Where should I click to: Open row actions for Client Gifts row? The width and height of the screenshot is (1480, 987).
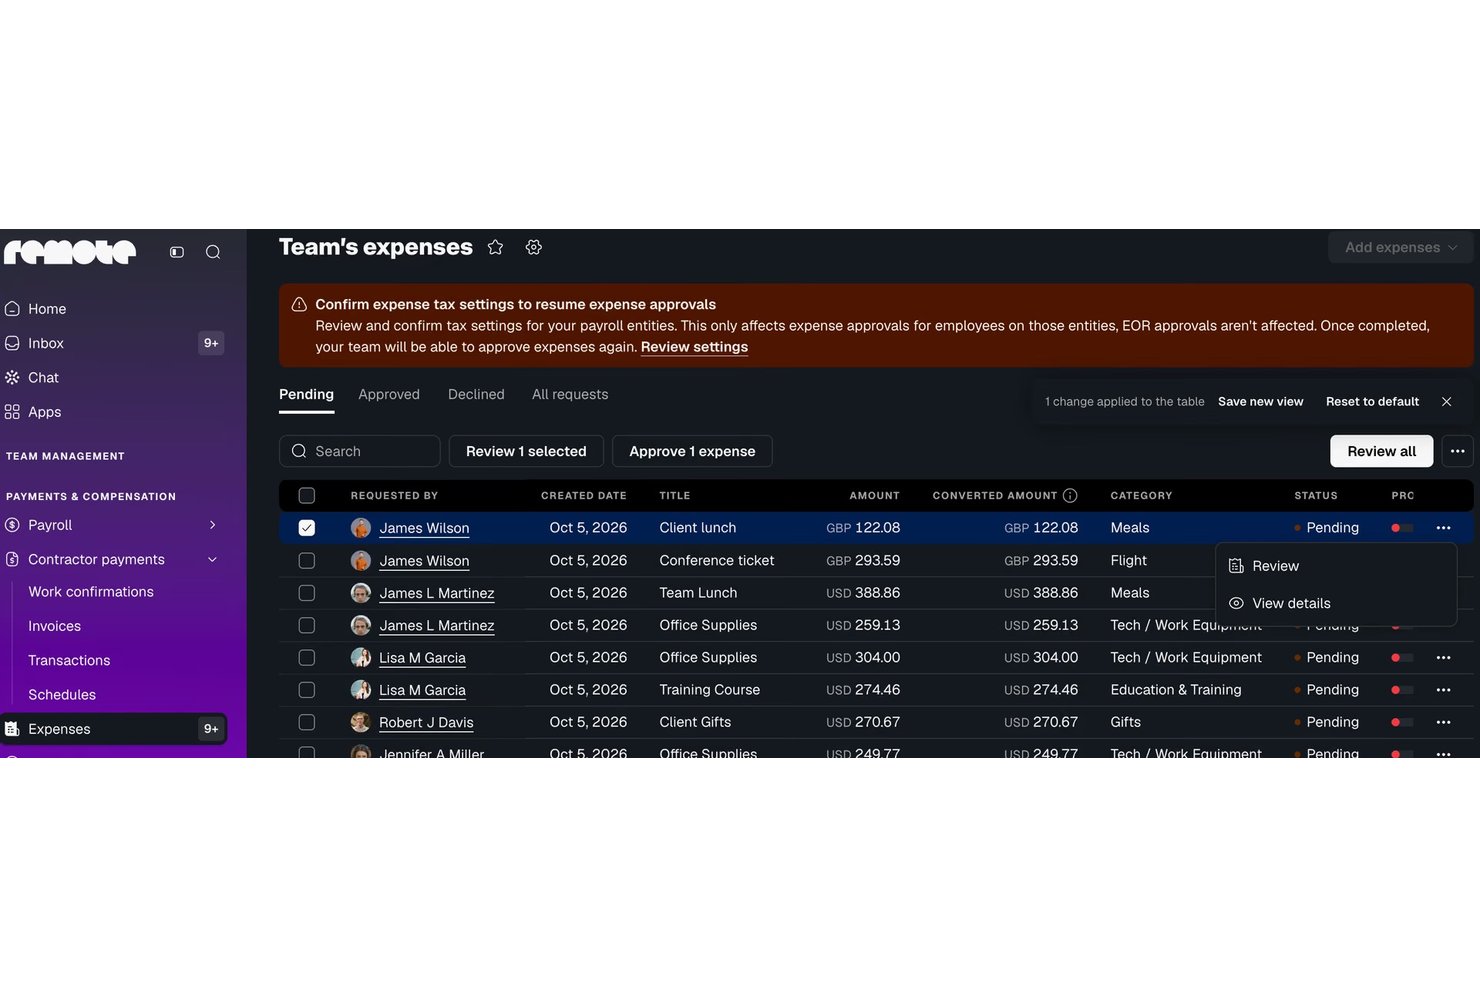(x=1443, y=722)
